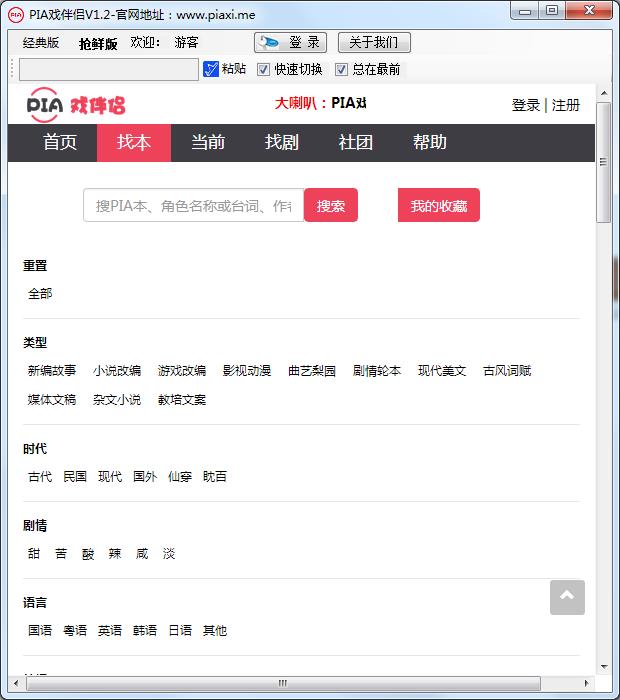
Task: Click horizontal scrollbar right arrow
Action: pyautogui.click(x=586, y=683)
